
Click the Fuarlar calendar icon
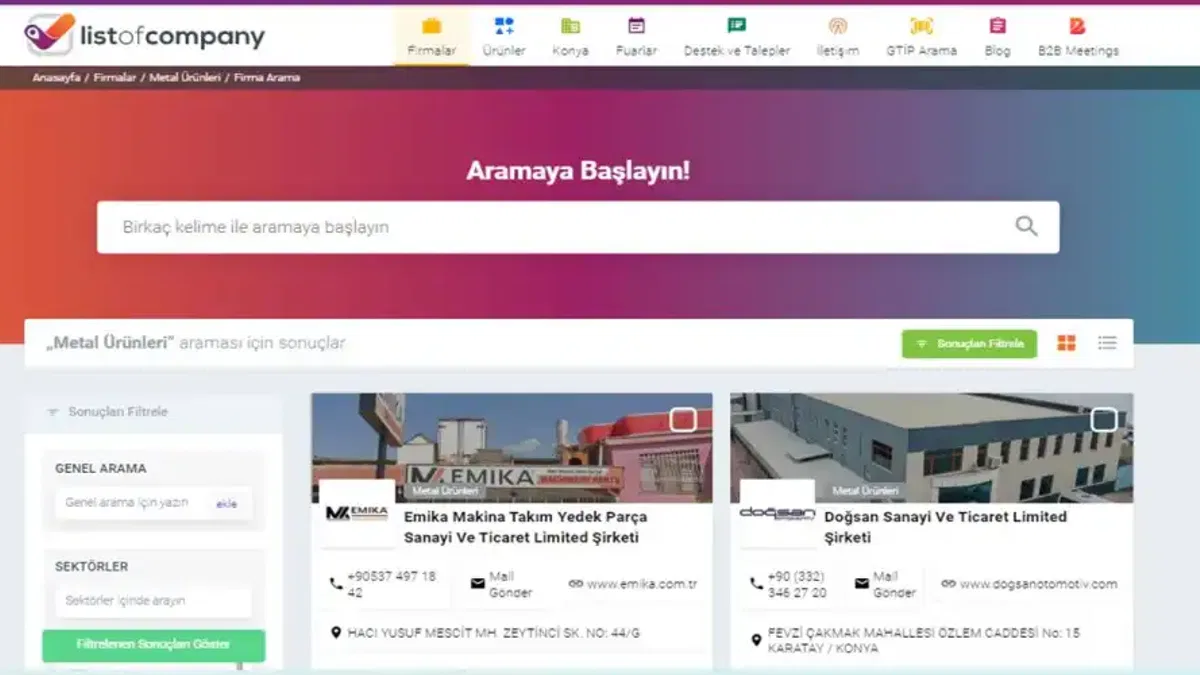coord(636,26)
